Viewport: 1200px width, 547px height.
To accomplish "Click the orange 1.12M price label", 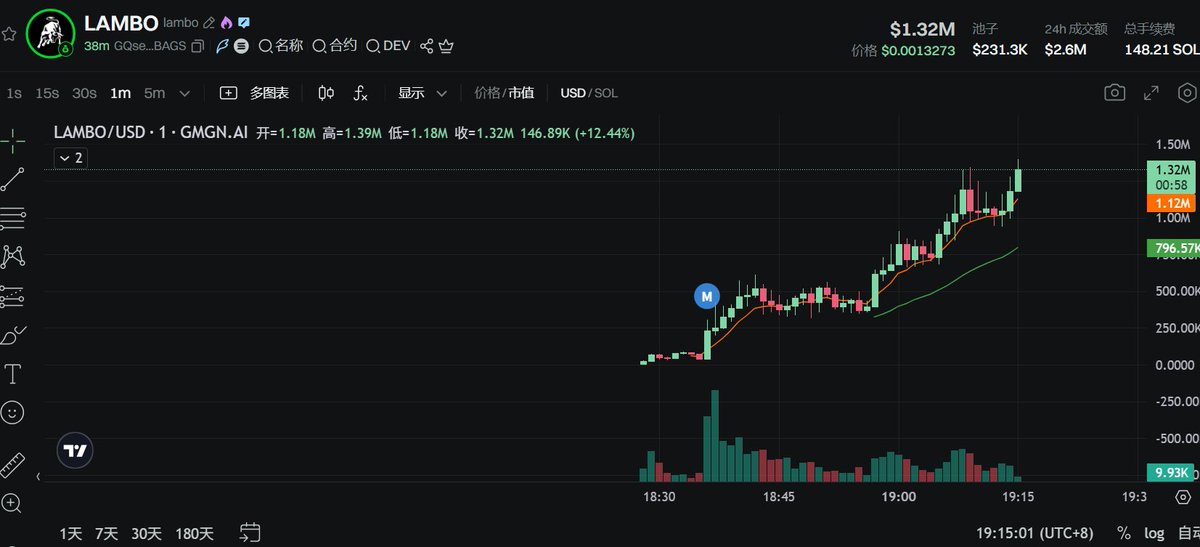I will pyautogui.click(x=1172, y=203).
